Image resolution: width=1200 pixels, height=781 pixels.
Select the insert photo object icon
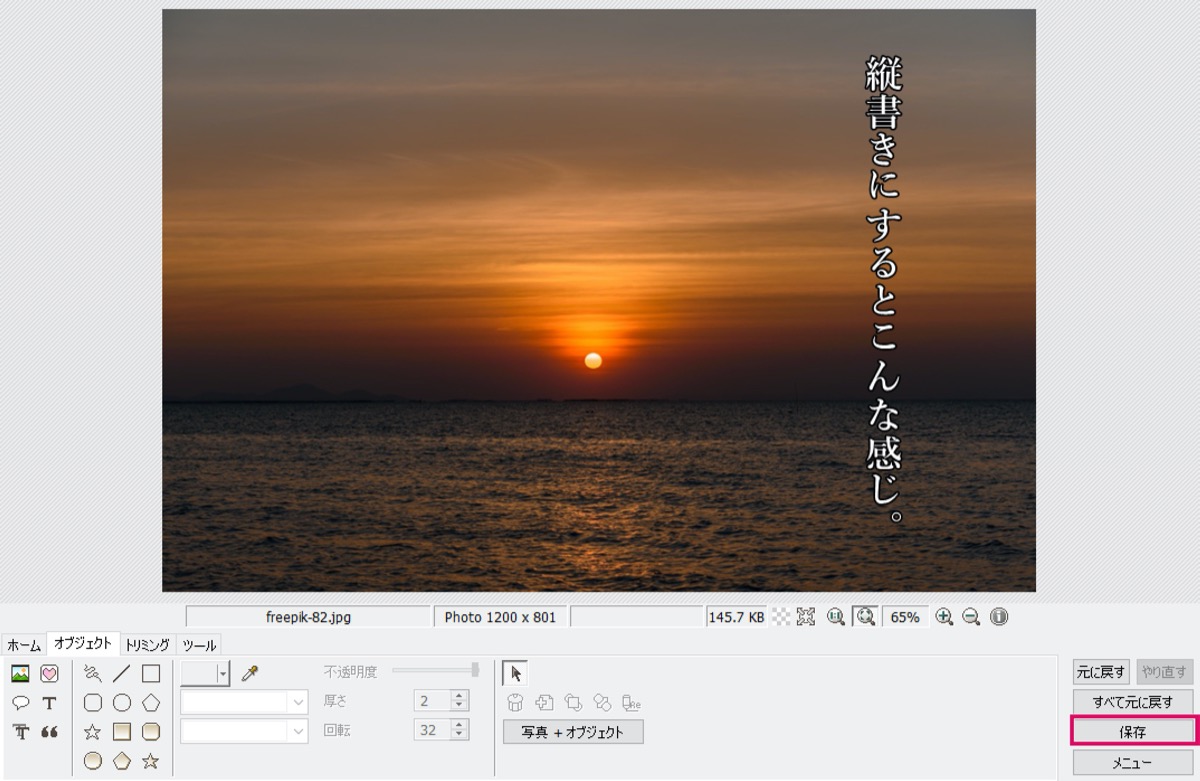click(20, 674)
